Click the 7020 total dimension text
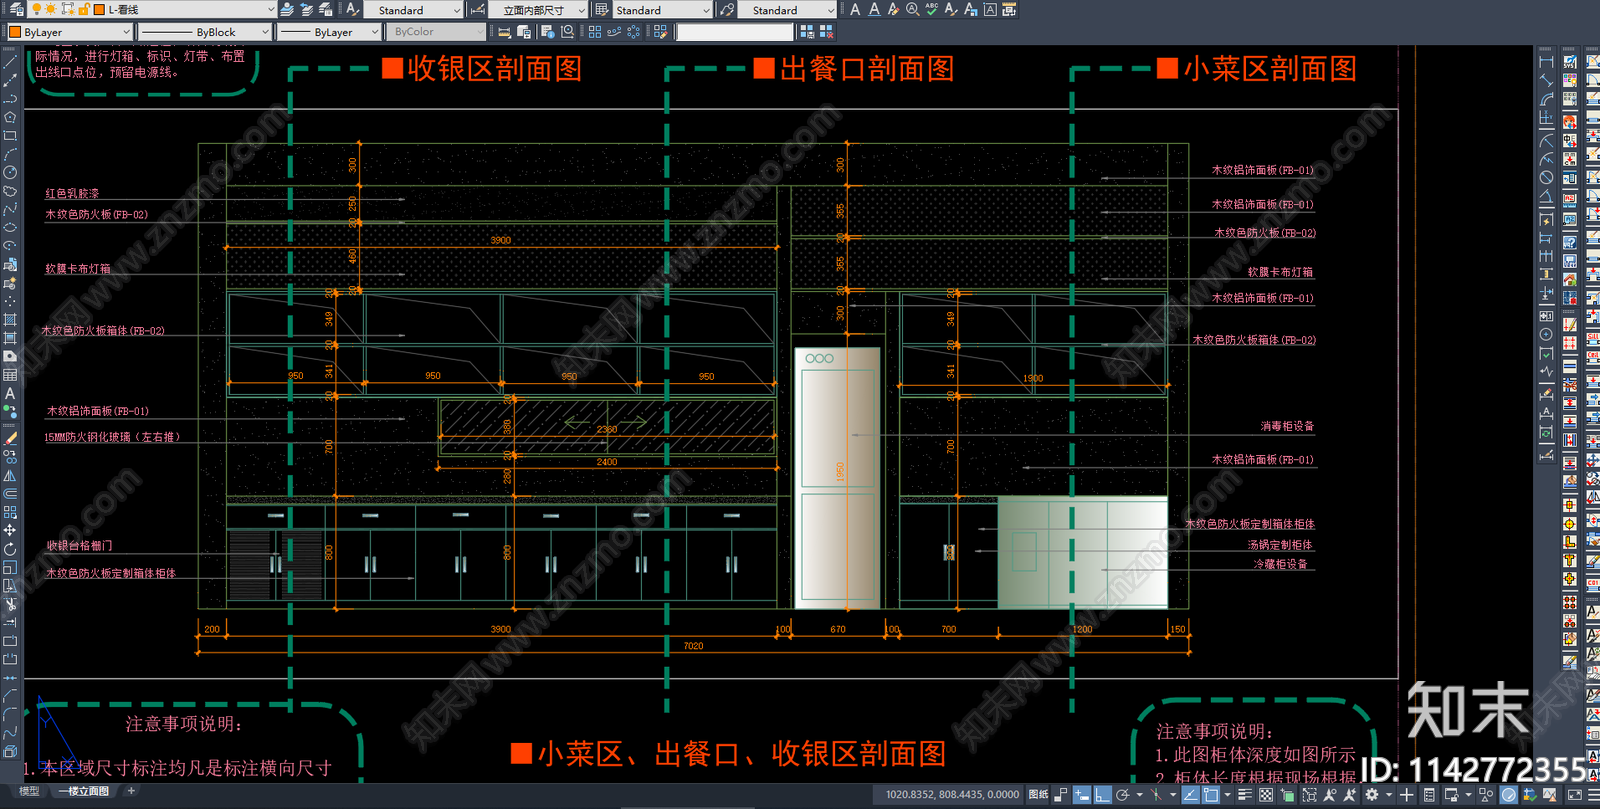Viewport: 1600px width, 809px height. (x=693, y=646)
